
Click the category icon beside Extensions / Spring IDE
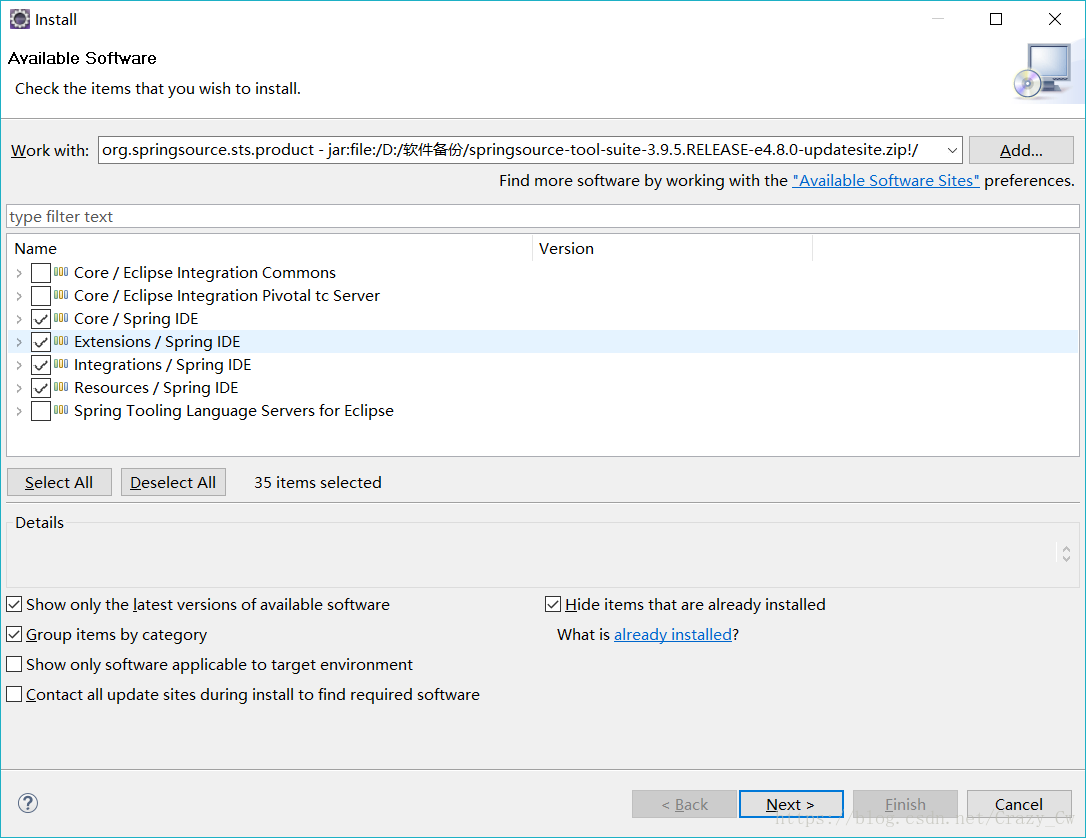coord(61,341)
